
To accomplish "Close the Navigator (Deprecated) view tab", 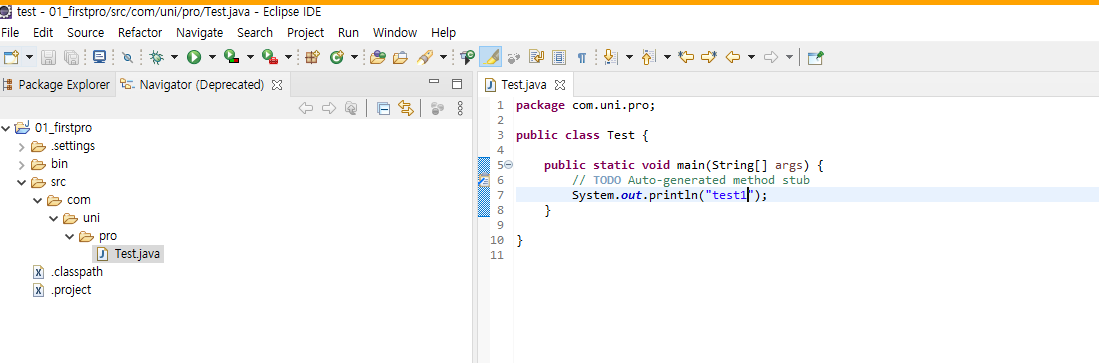I will pyautogui.click(x=277, y=85).
